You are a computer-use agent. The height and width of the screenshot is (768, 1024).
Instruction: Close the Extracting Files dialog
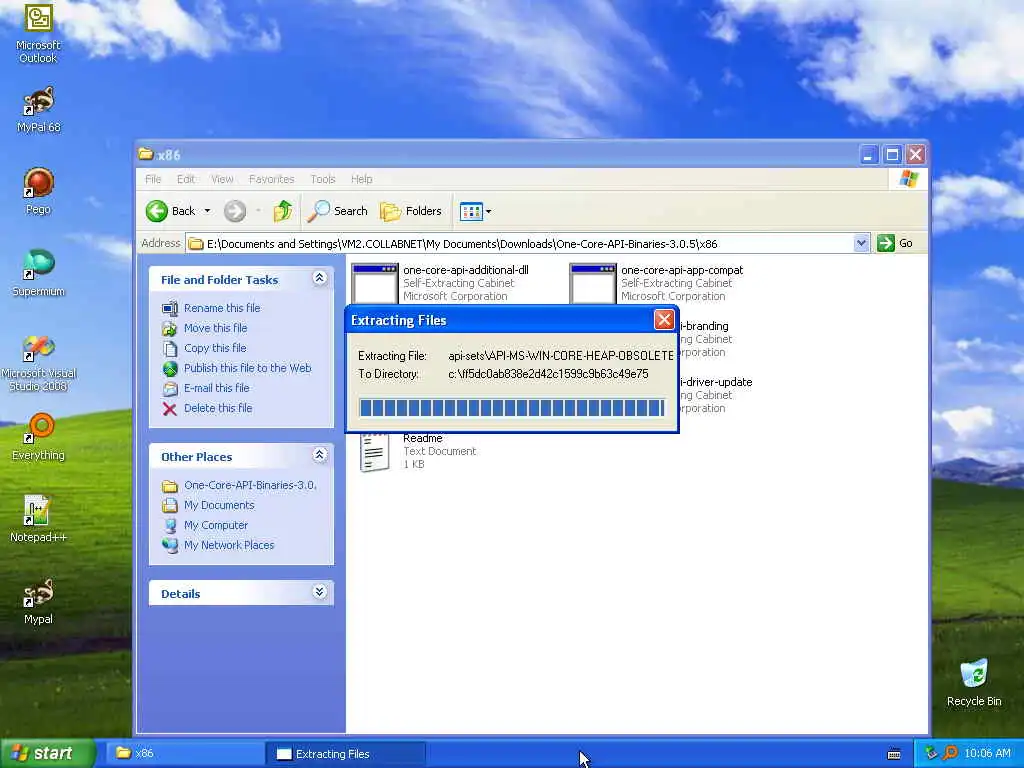pyautogui.click(x=664, y=320)
